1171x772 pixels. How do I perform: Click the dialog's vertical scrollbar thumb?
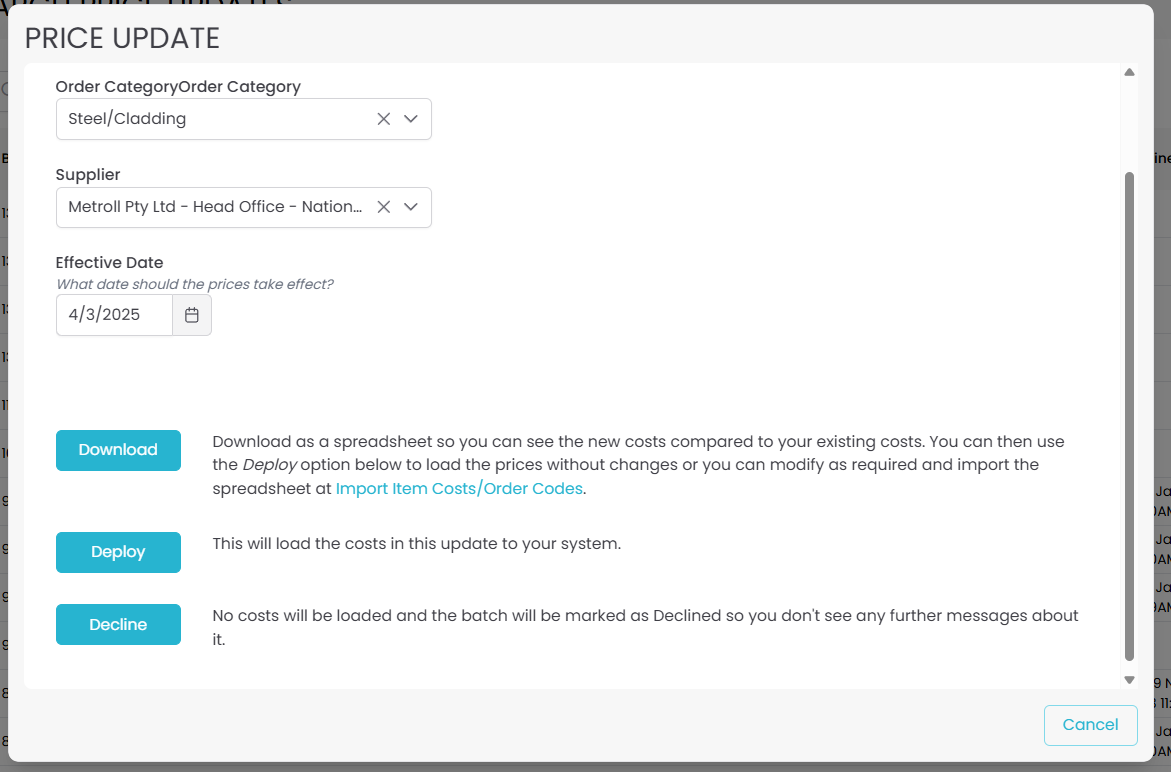point(1129,415)
